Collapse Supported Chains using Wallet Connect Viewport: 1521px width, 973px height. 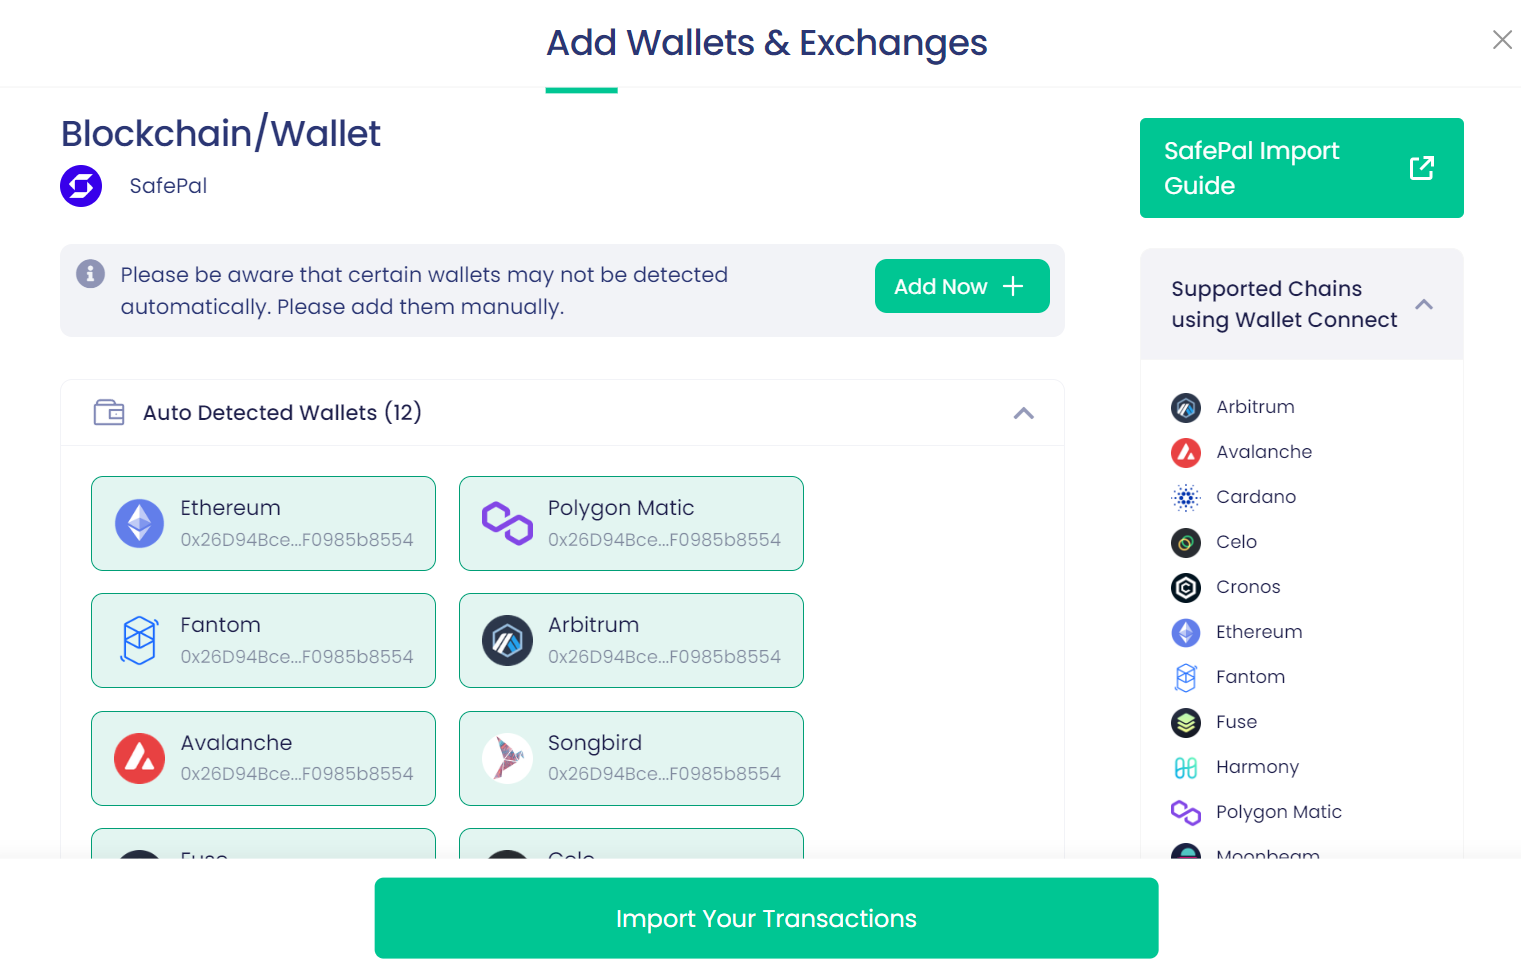(x=1424, y=304)
